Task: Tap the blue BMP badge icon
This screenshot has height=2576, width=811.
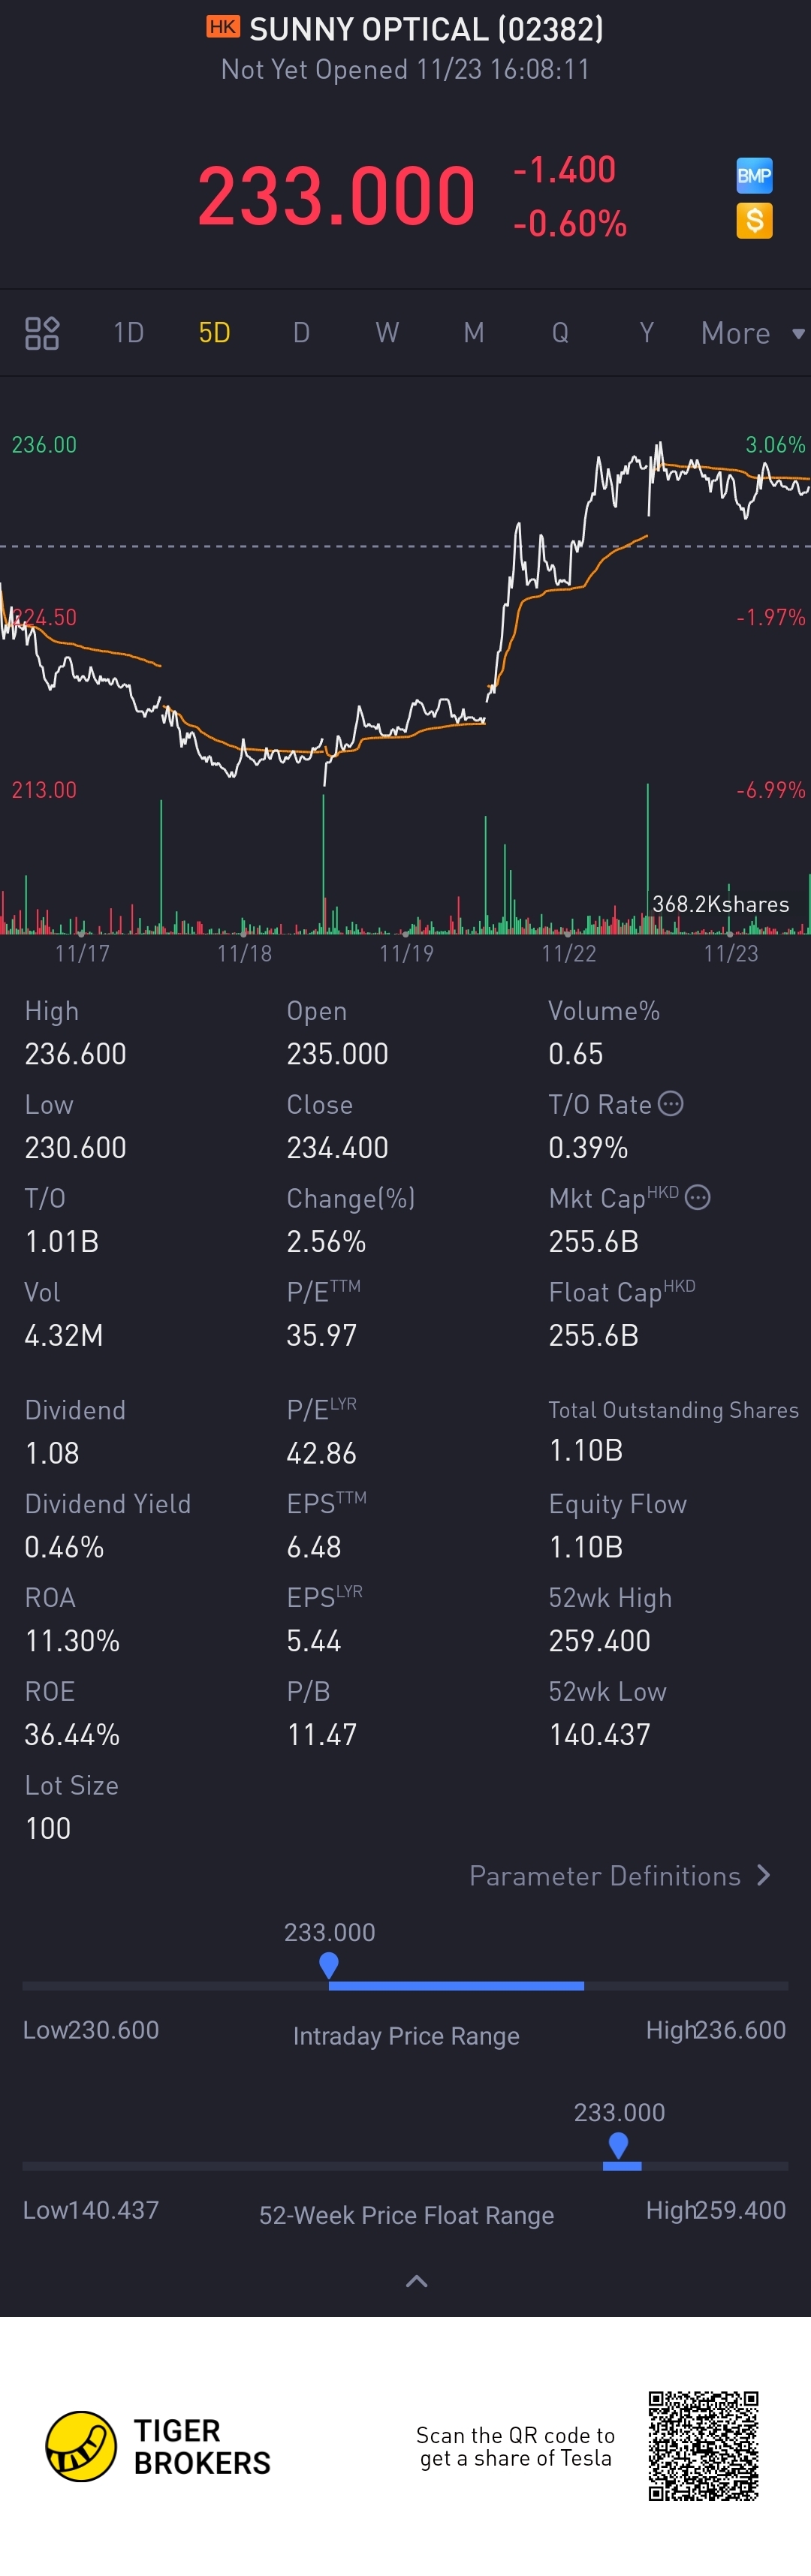Action: click(x=754, y=176)
